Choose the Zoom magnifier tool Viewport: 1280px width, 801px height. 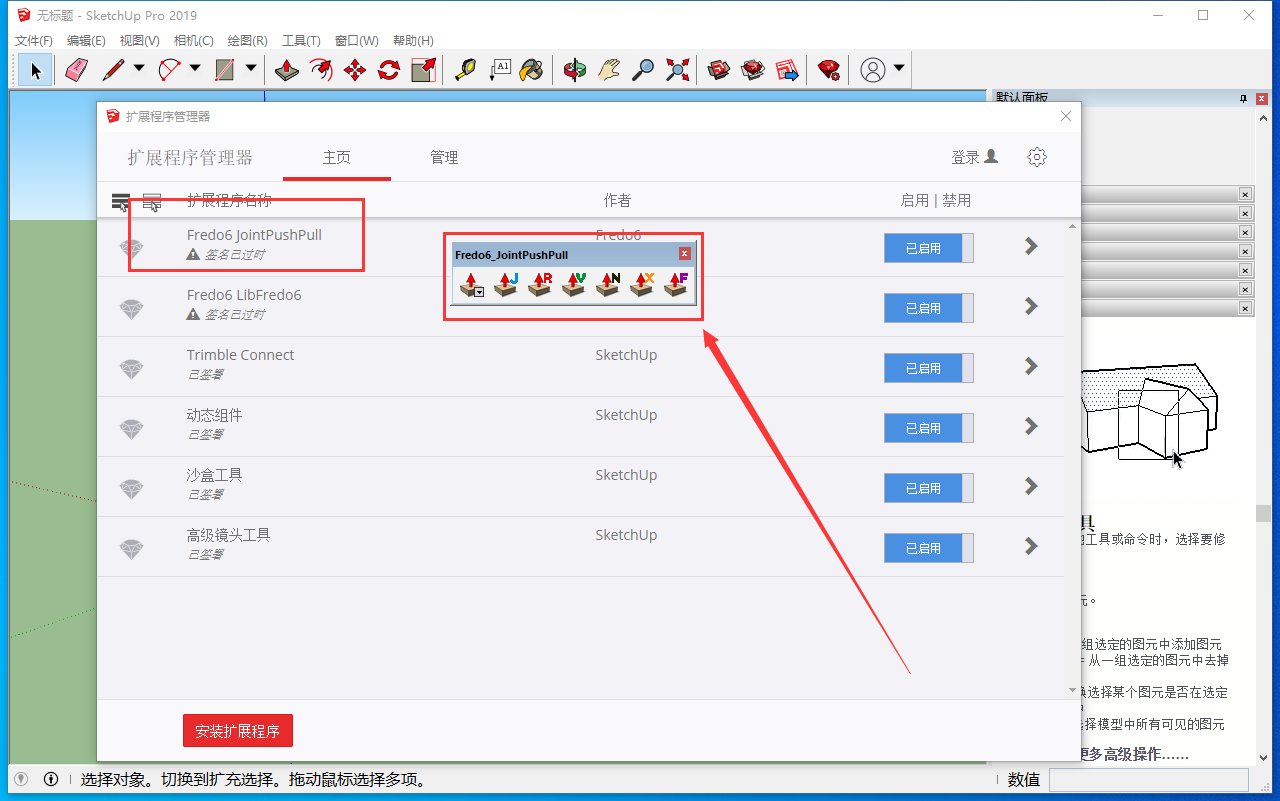coord(643,70)
